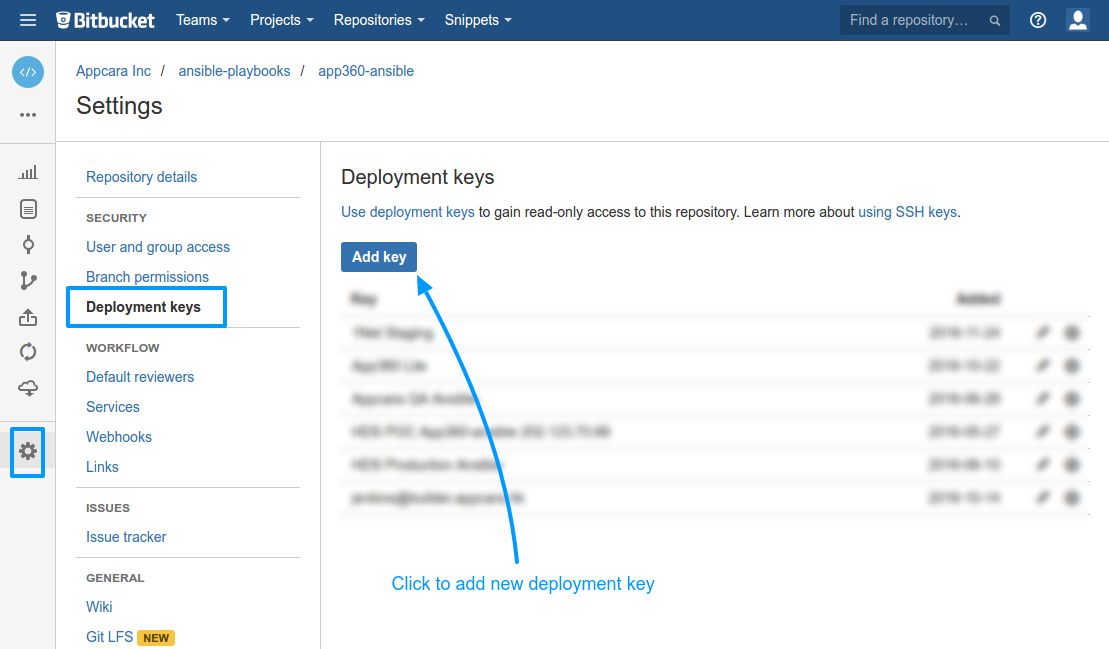
Task: Open the Snippets dropdown
Action: tap(478, 20)
